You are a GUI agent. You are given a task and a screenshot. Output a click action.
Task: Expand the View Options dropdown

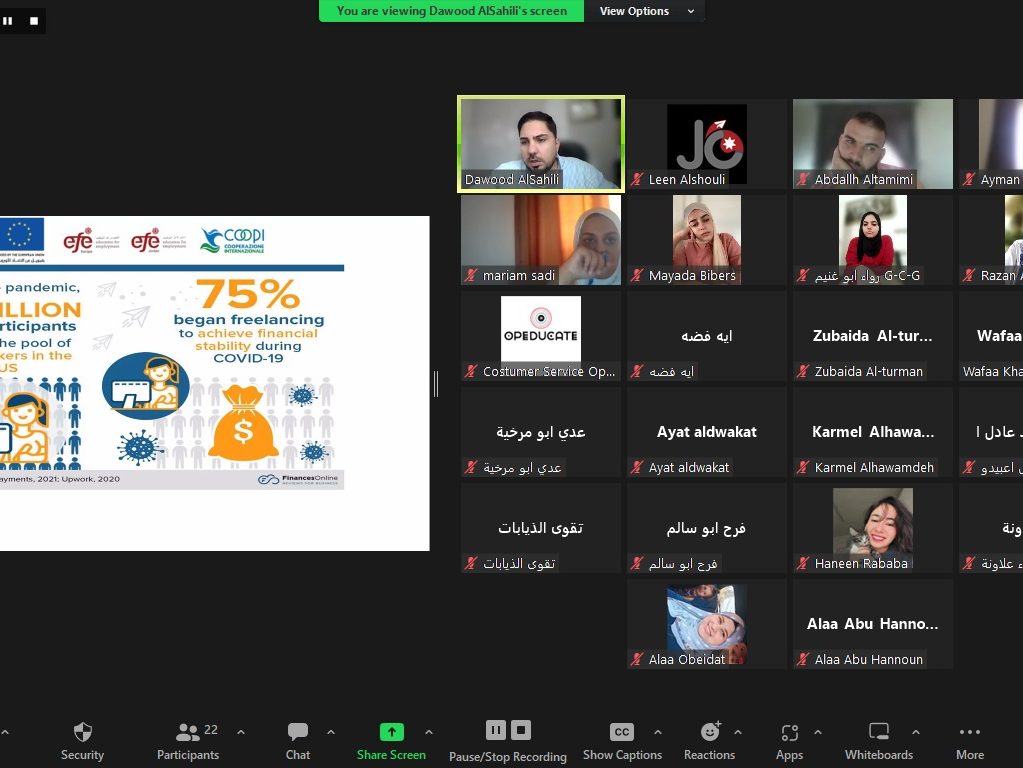[647, 11]
